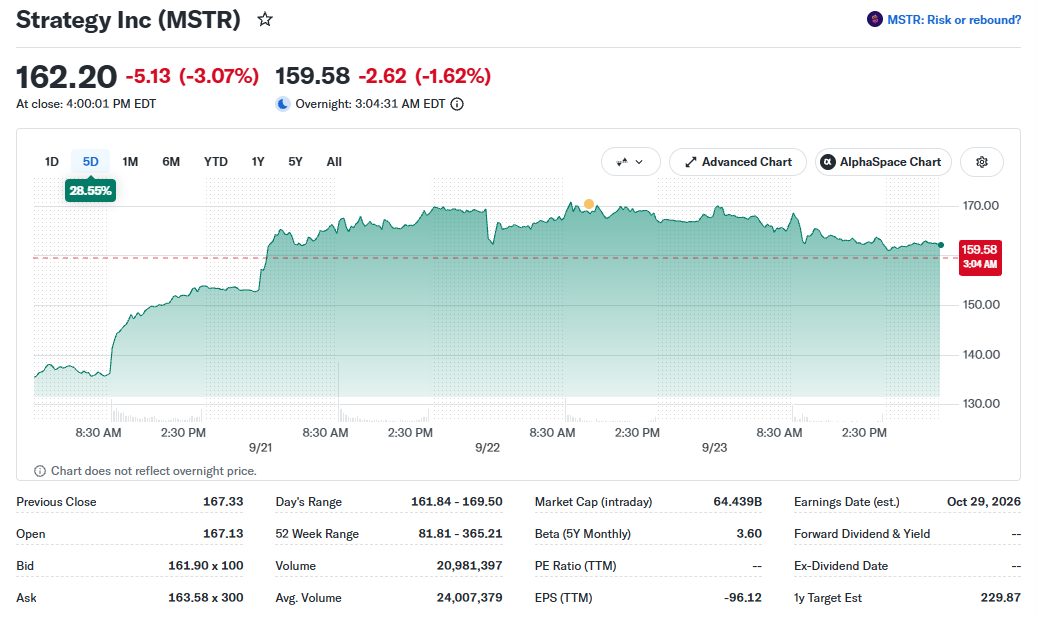Select the 5Y time range
The height and width of the screenshot is (618, 1038).
tap(295, 162)
